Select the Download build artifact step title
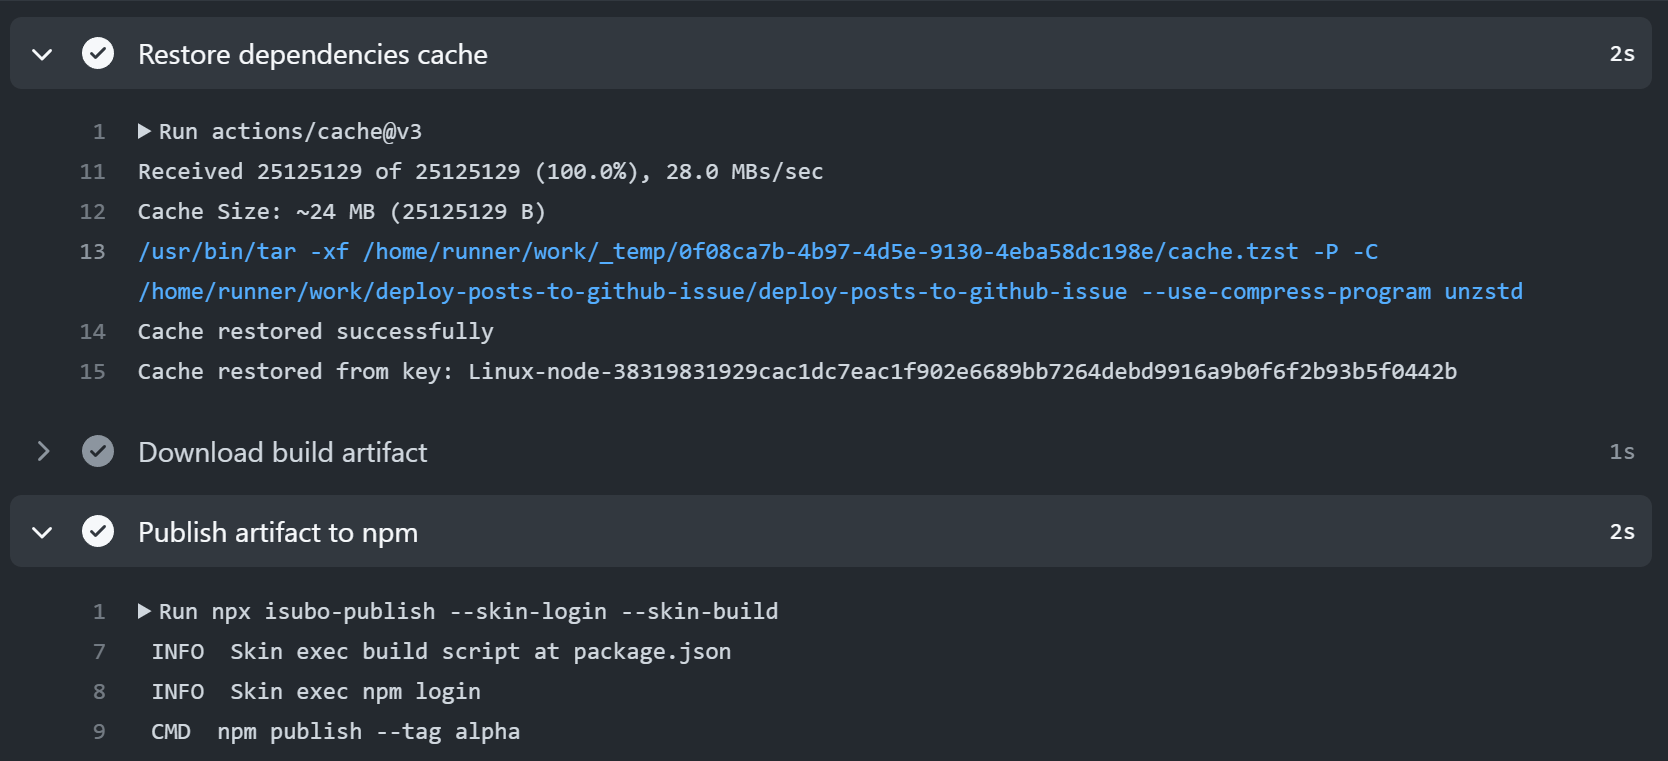The width and height of the screenshot is (1668, 761). pyautogui.click(x=282, y=451)
